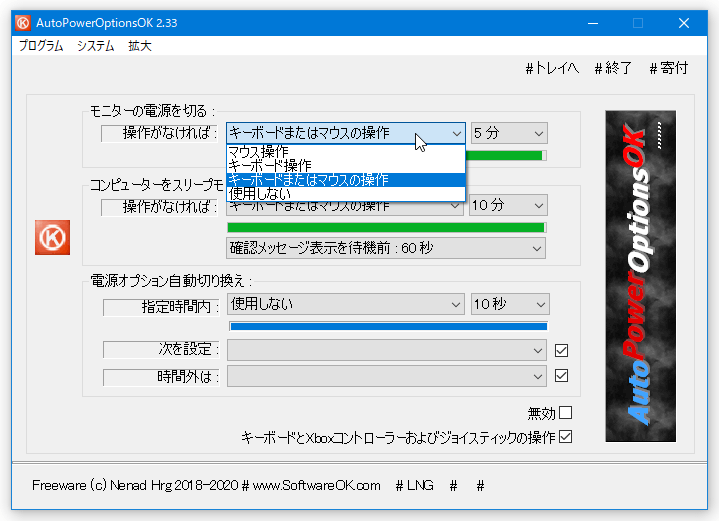The image size is (719, 521).
Task: Open 確認メッセージ表示を待機前 60 秒 dropdown
Action: point(386,248)
